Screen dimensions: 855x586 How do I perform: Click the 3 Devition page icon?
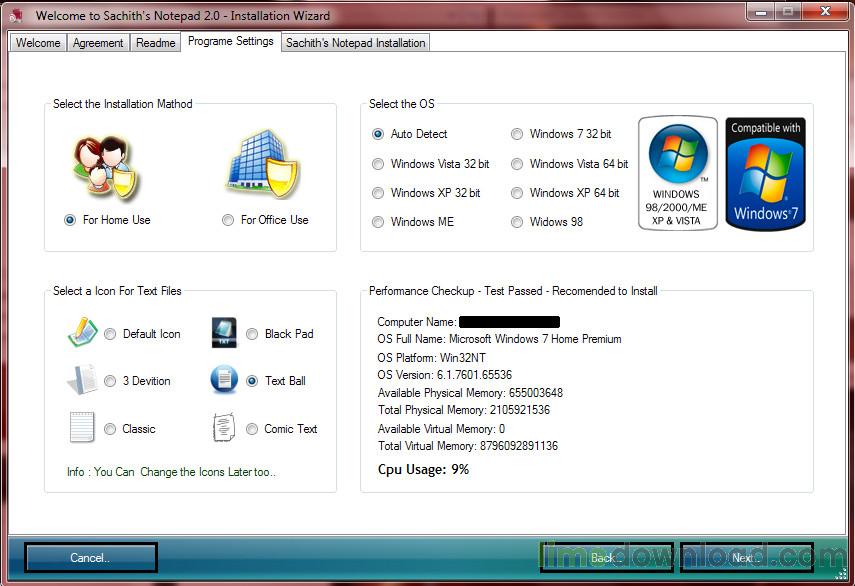click(x=82, y=379)
